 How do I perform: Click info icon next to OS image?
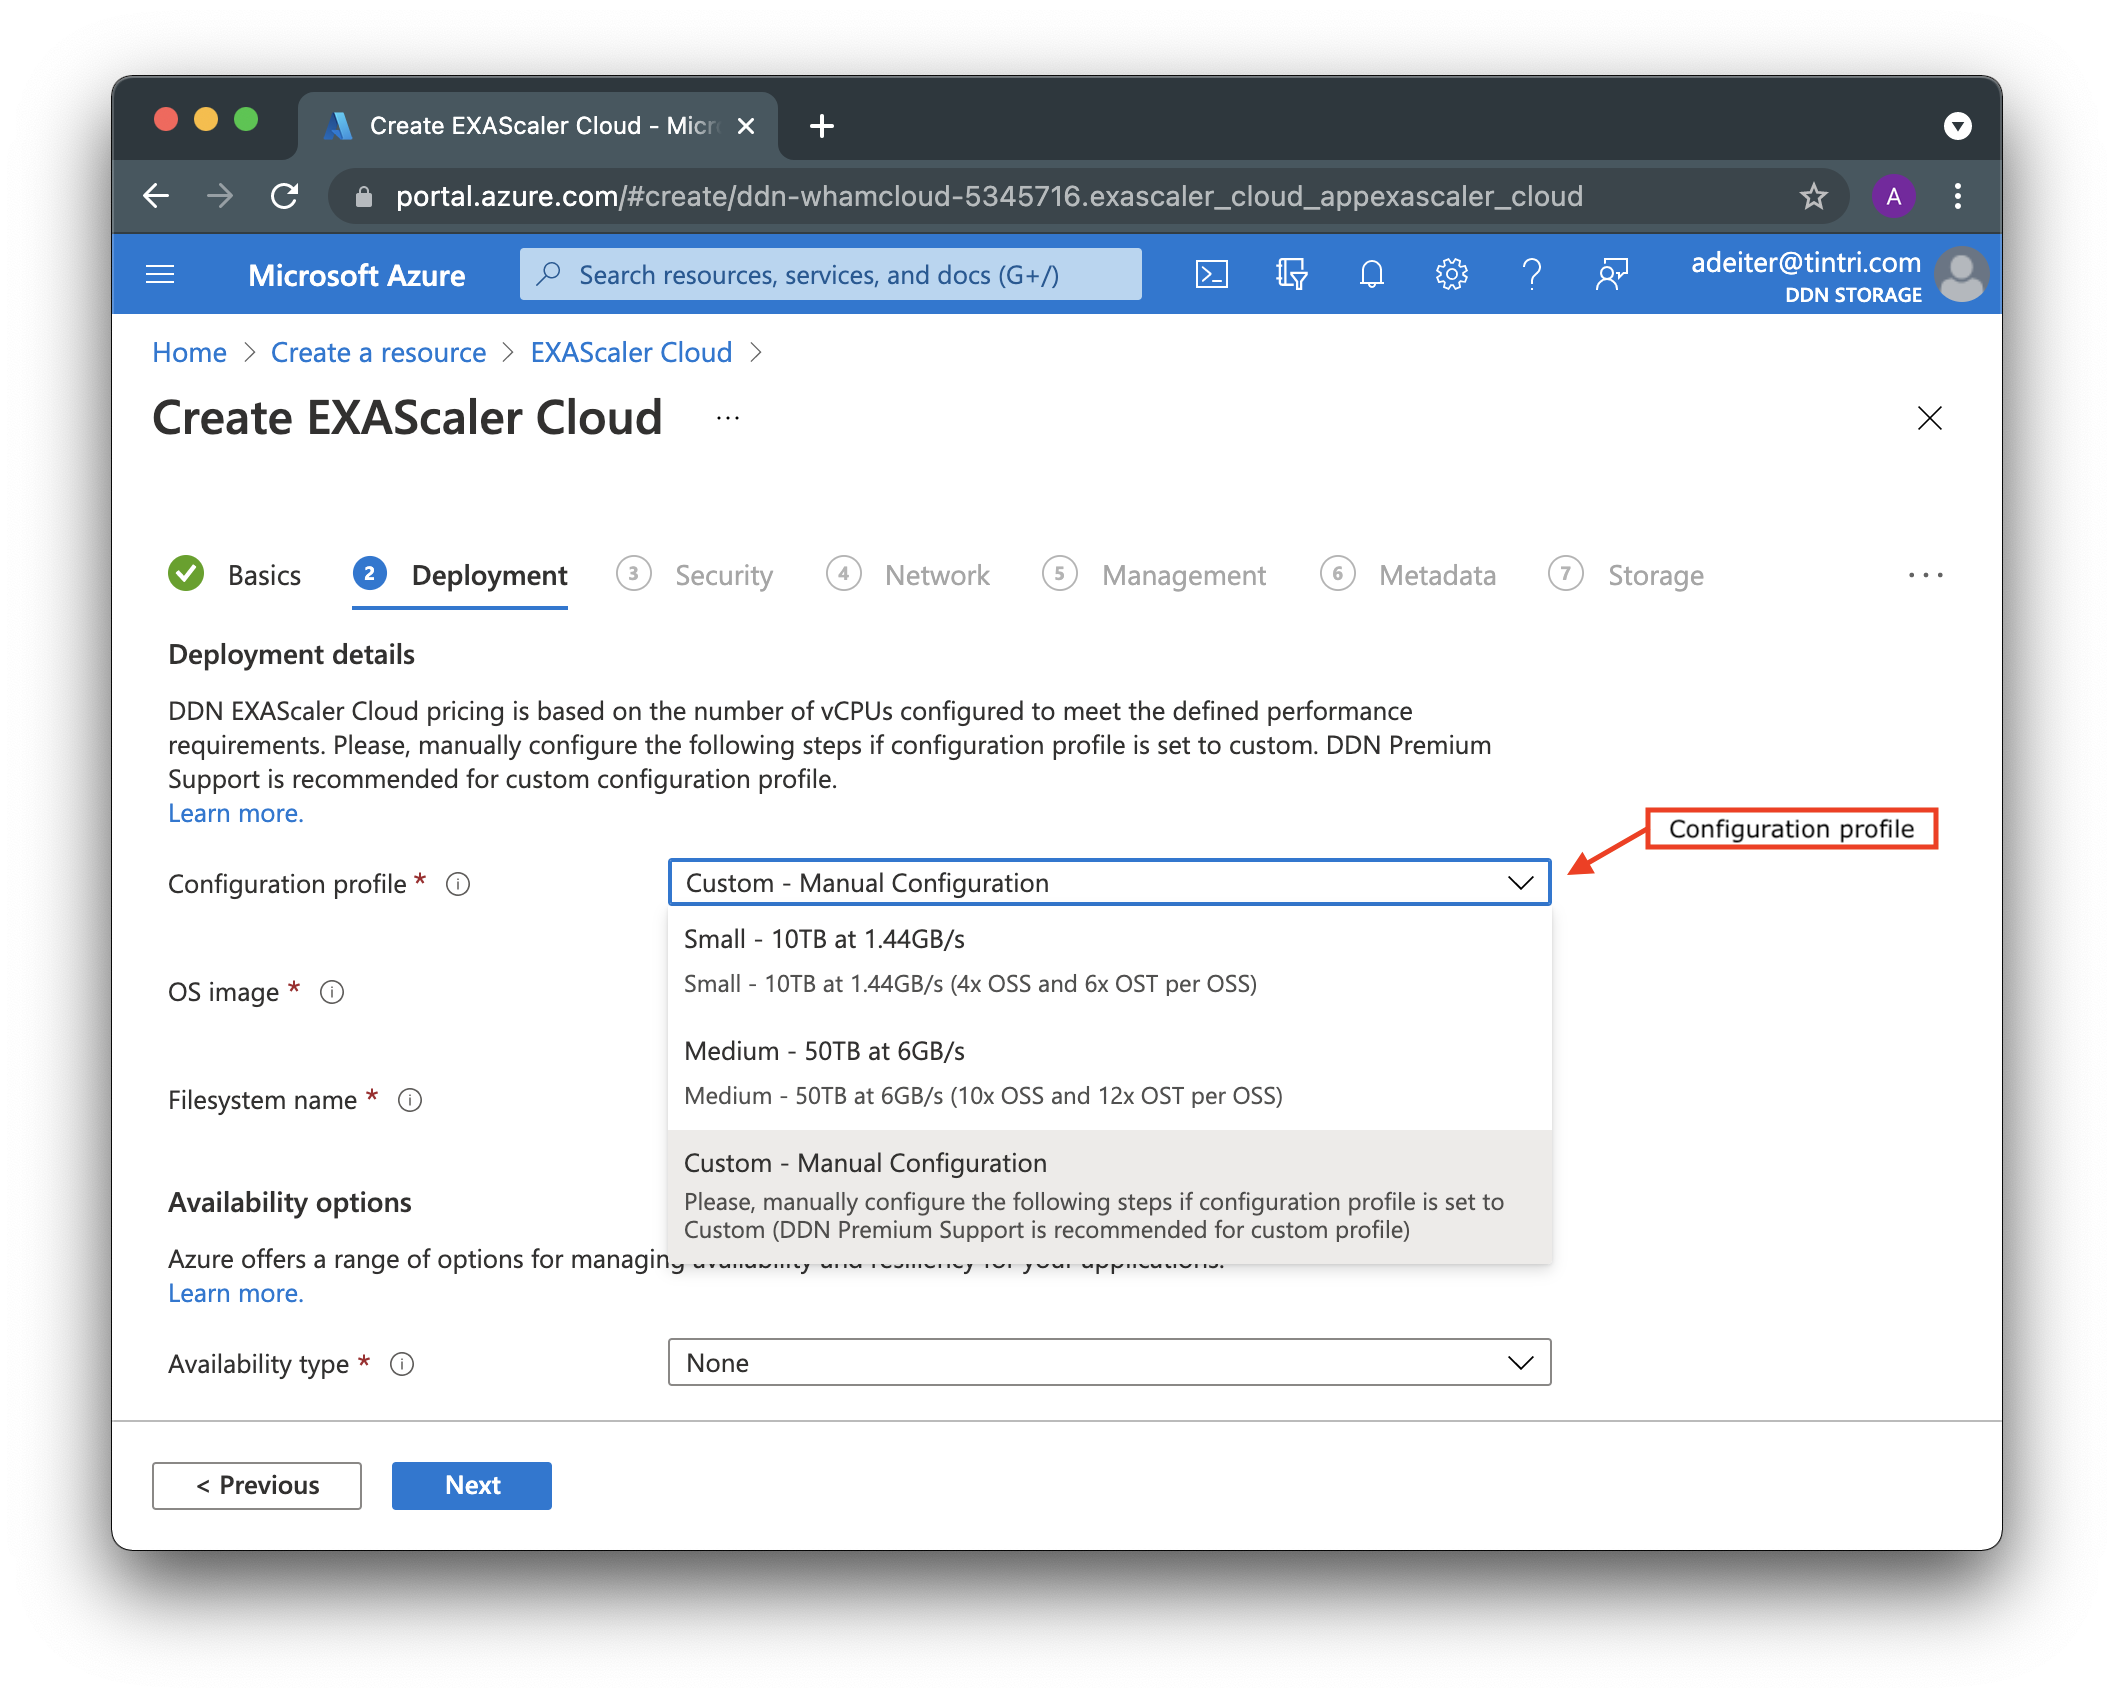pos(332,992)
